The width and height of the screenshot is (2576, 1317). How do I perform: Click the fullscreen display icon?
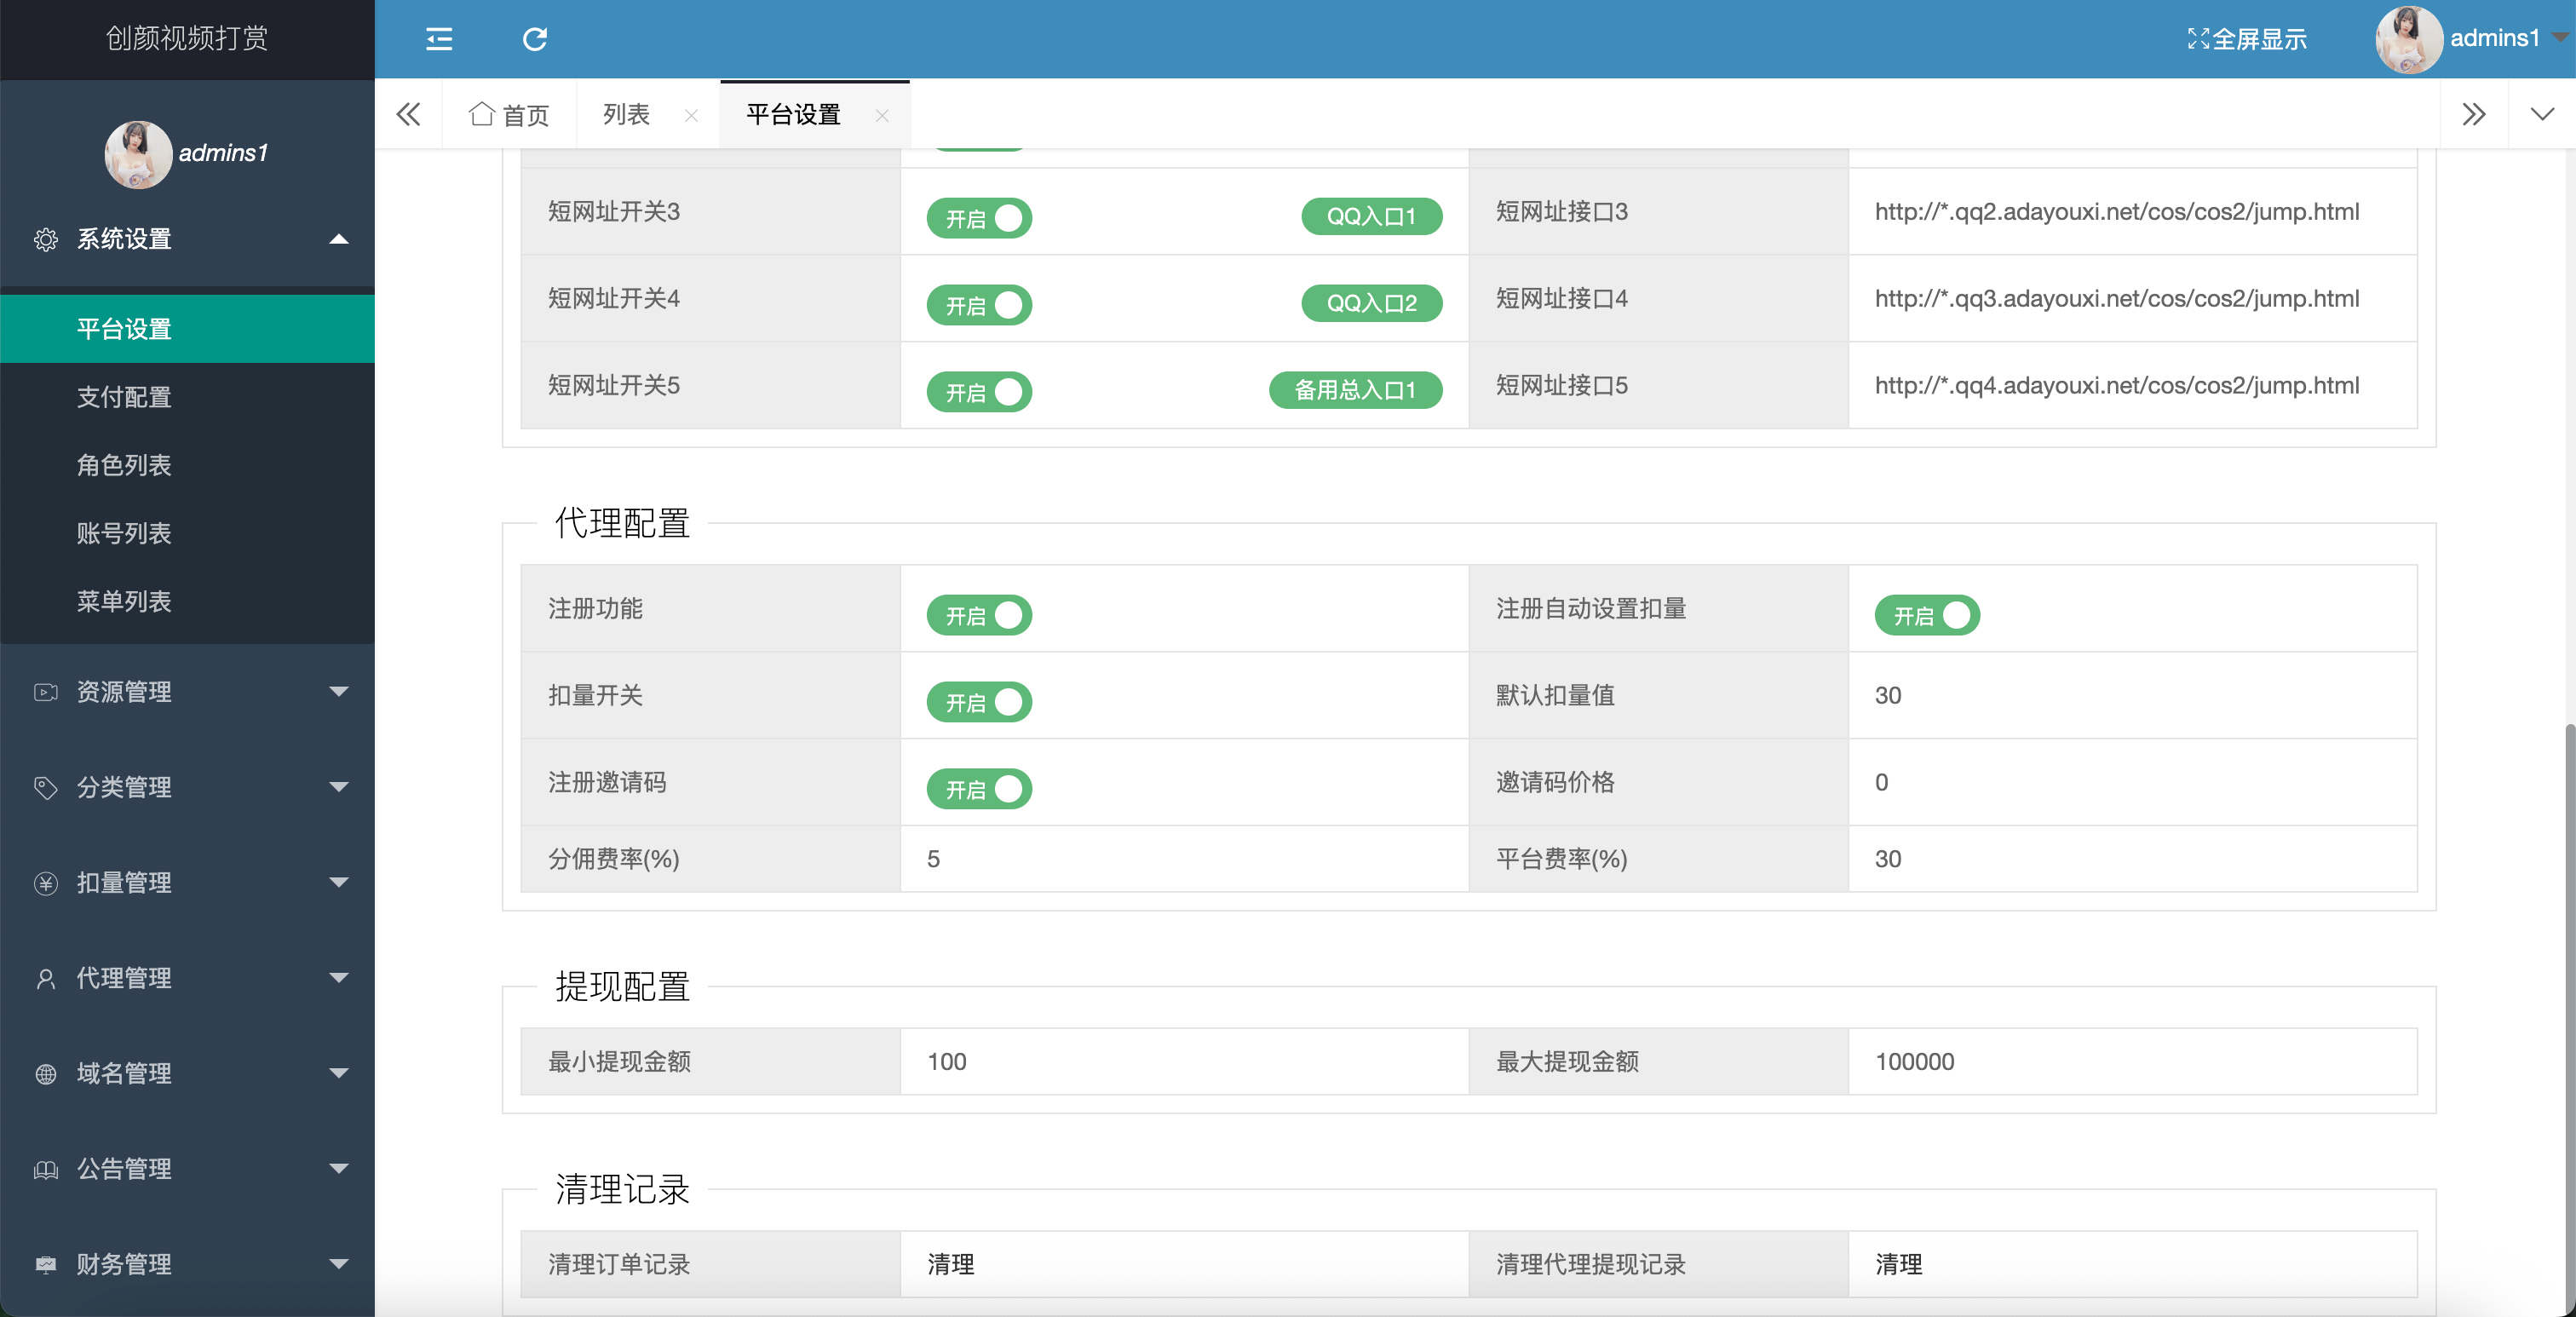(2198, 39)
